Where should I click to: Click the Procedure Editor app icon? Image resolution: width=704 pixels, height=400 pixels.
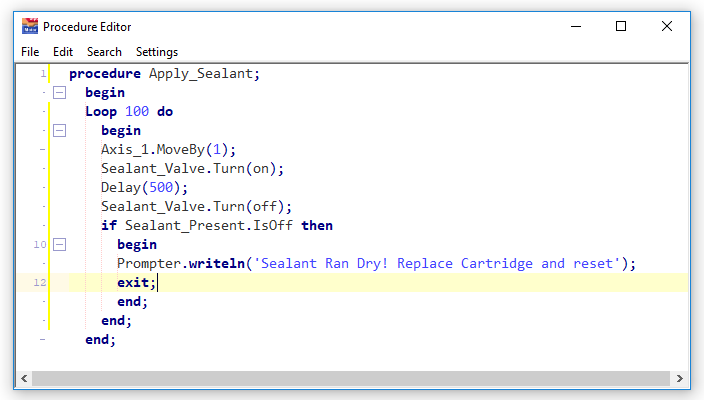pyautogui.click(x=30, y=27)
